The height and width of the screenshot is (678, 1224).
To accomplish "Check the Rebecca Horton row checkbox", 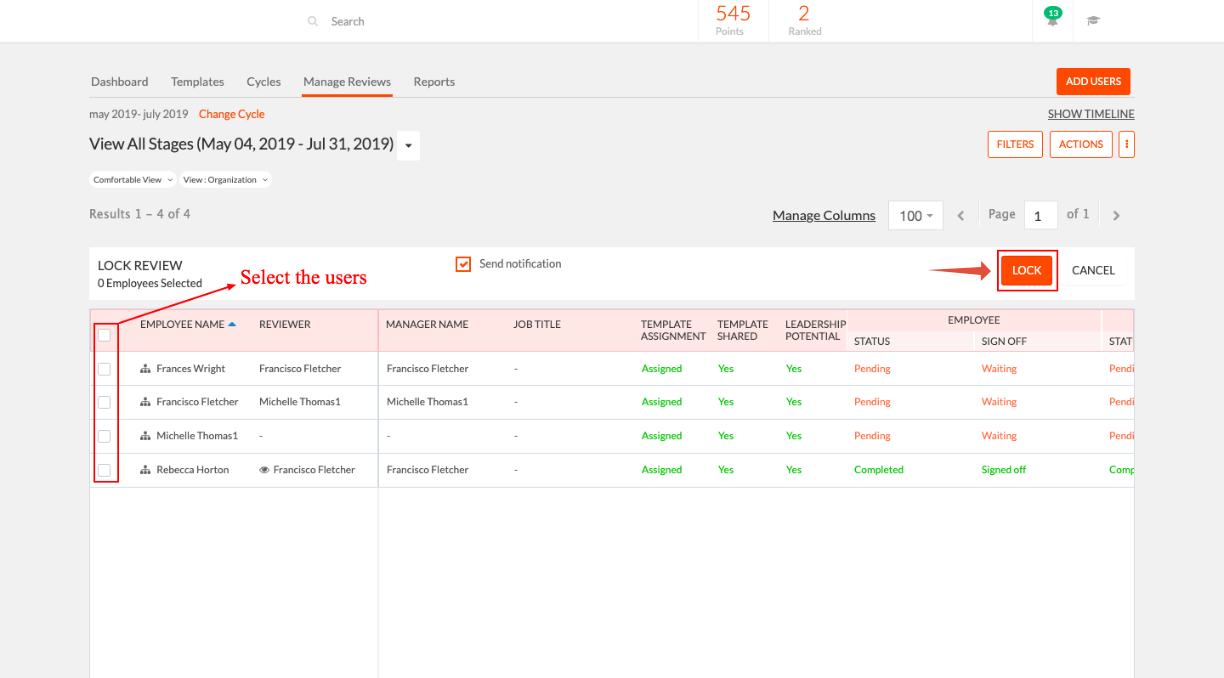I will 104,470.
